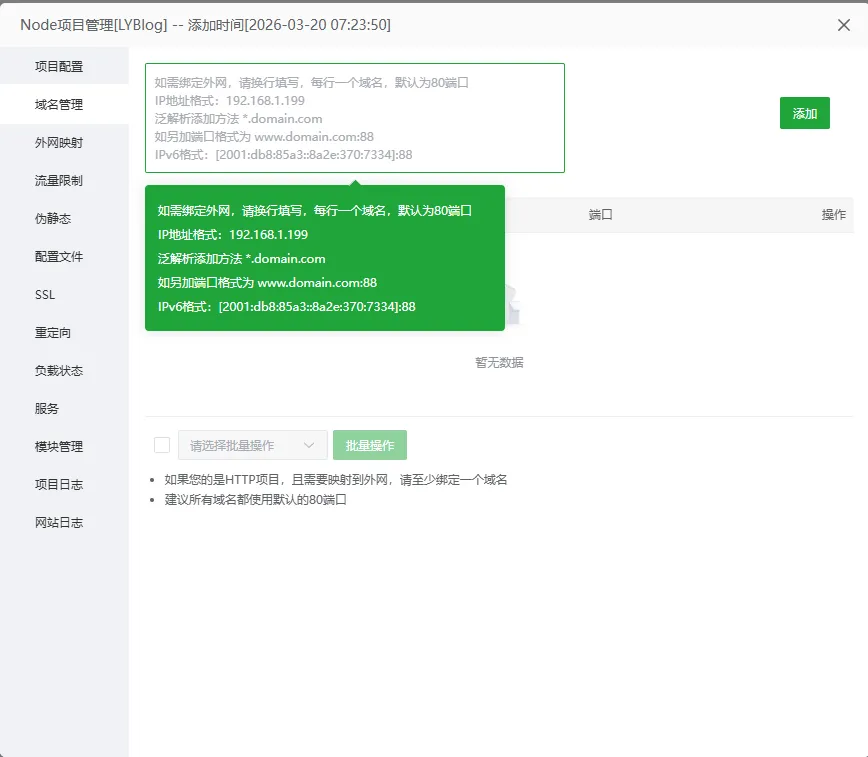868x757 pixels.
Task: Tick the select-all checkbox beside batch dropdown
Action: pos(162,445)
